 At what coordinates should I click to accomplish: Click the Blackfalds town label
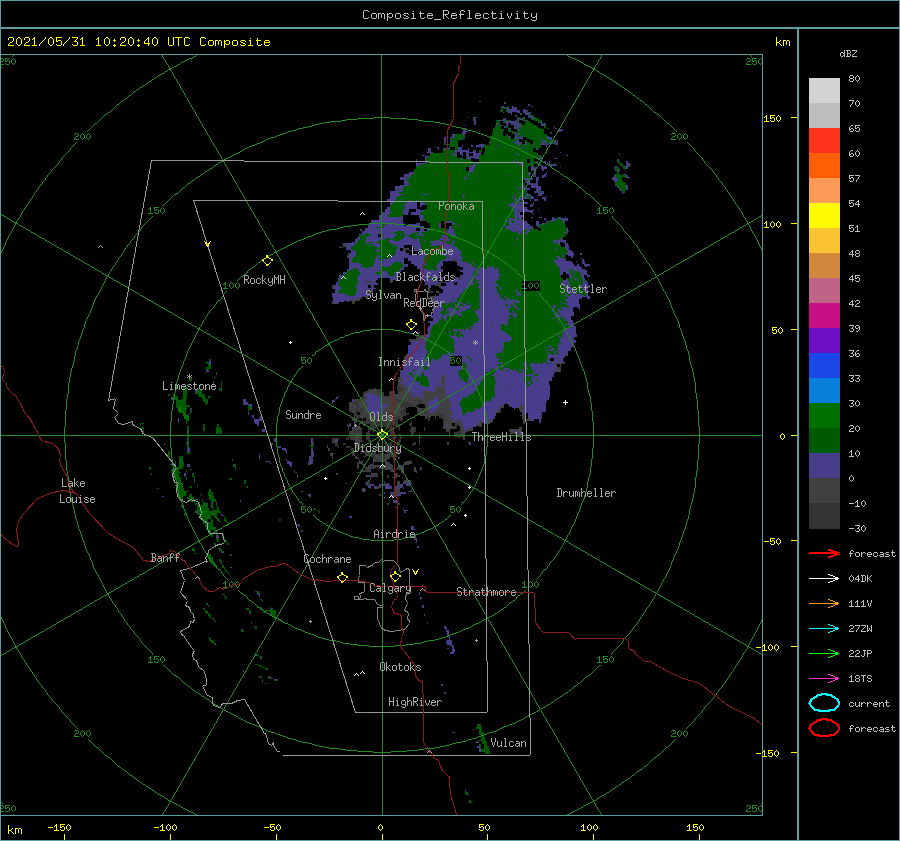[425, 277]
